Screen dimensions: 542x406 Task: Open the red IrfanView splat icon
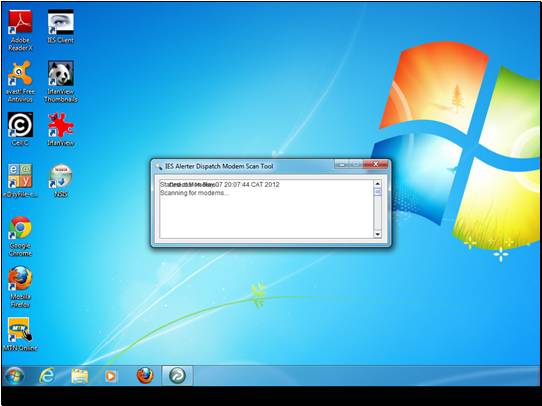60,129
